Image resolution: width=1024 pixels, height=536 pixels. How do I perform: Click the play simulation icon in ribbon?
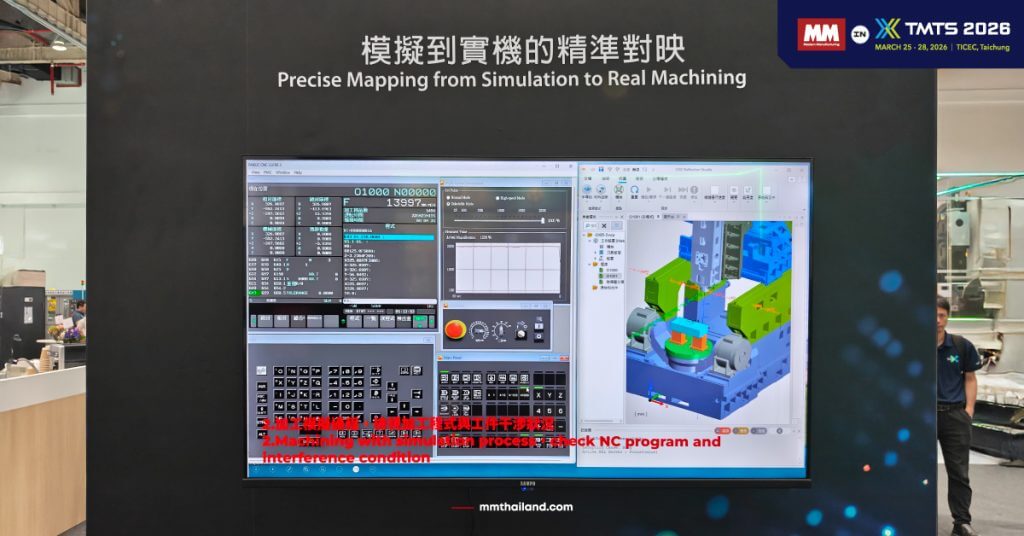click(648, 189)
